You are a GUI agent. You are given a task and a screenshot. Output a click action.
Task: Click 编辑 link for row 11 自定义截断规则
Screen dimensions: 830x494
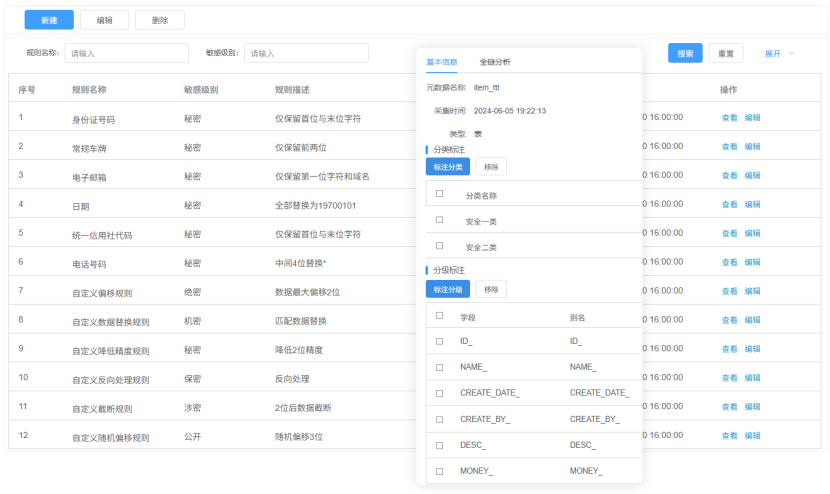(752, 407)
